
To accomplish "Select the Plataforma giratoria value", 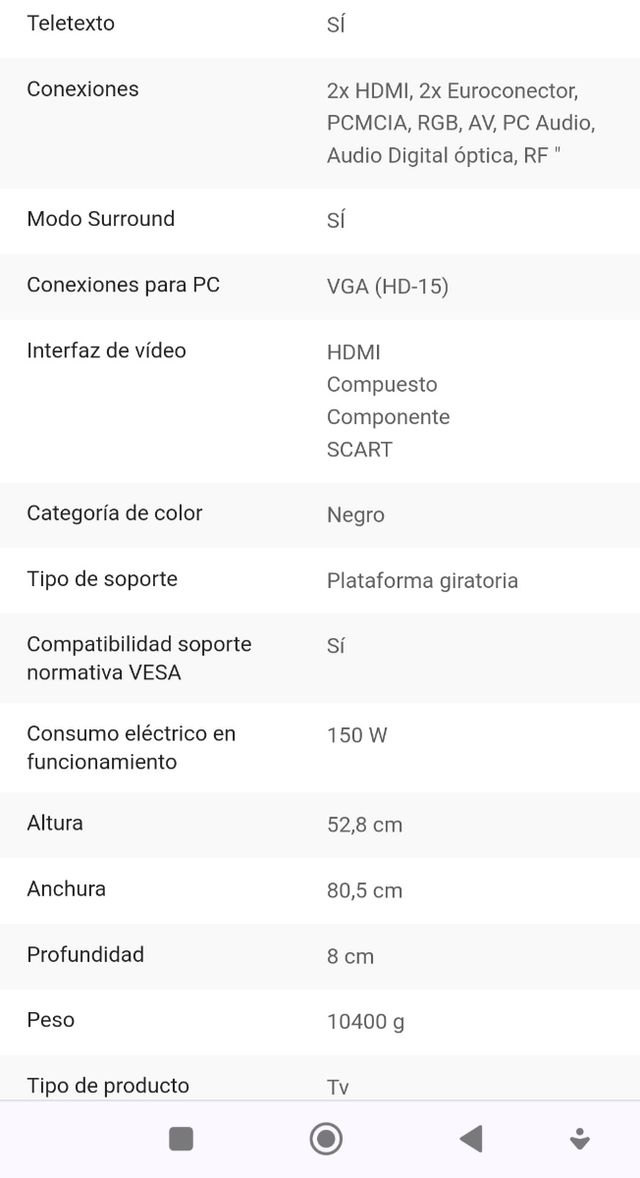I will tap(422, 581).
